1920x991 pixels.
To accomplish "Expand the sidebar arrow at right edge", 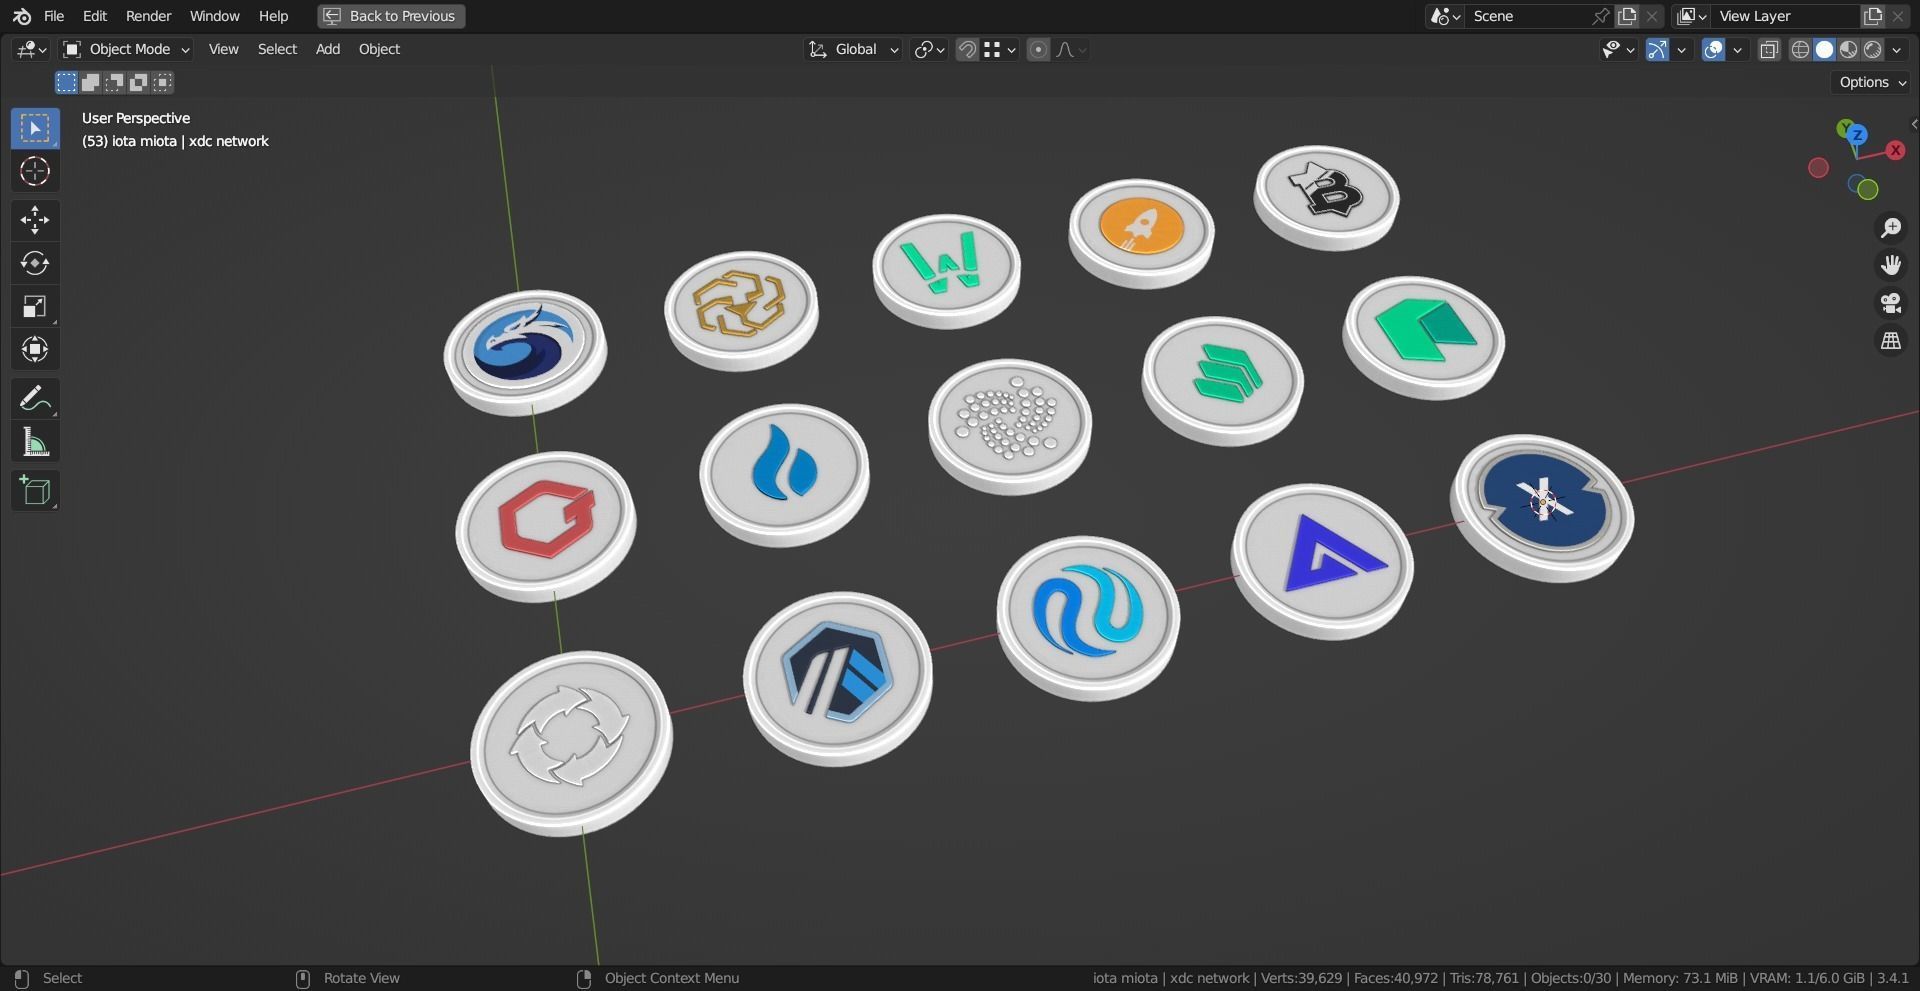I will [1913, 124].
